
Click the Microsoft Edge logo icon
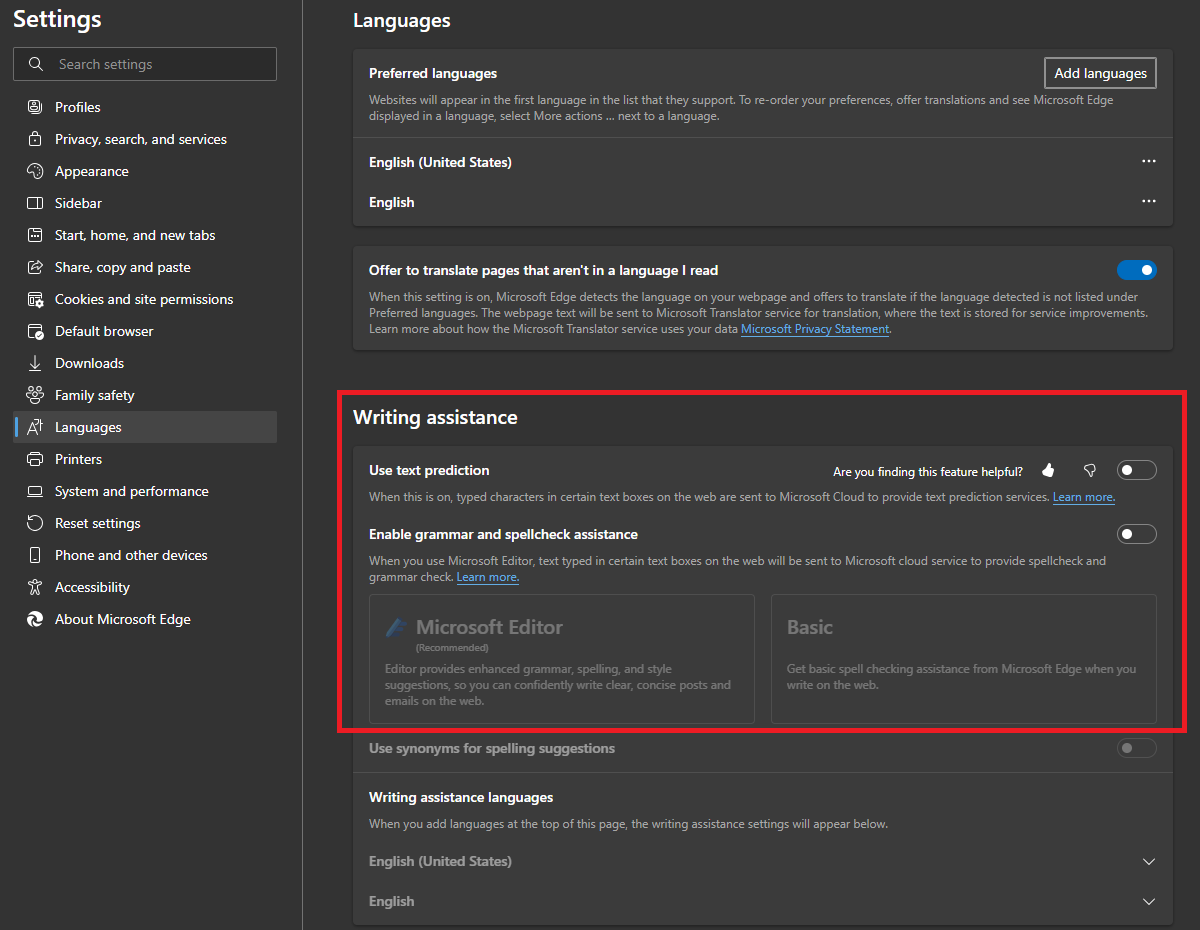[35, 619]
